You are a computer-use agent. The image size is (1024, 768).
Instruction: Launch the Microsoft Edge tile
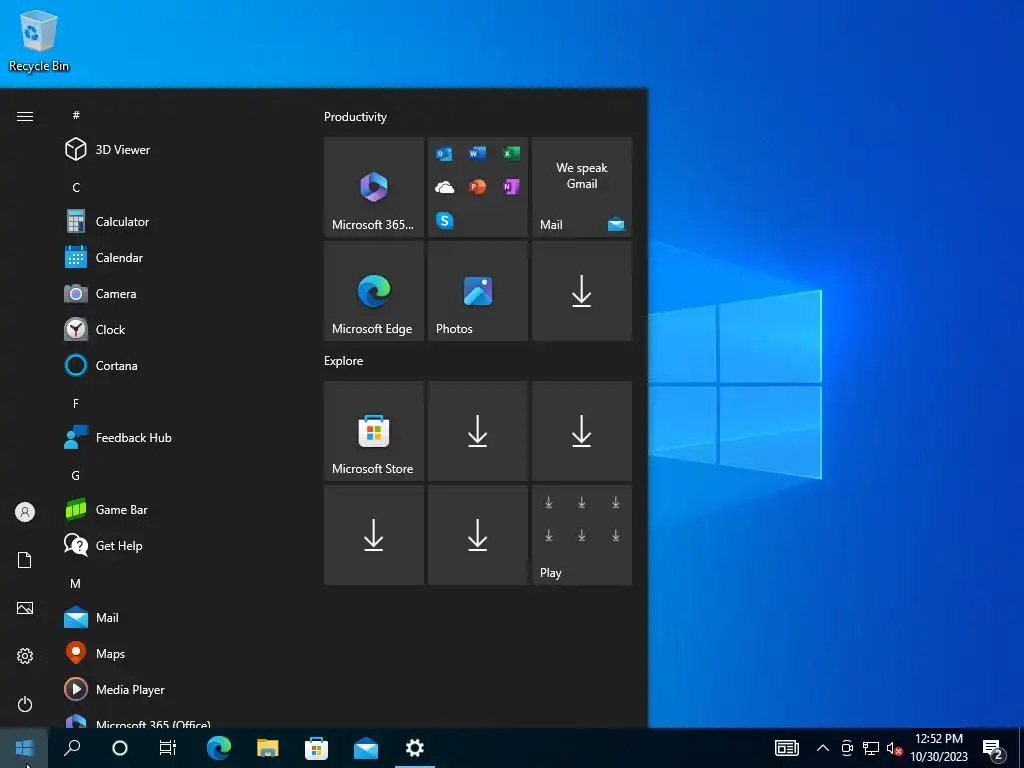374,291
